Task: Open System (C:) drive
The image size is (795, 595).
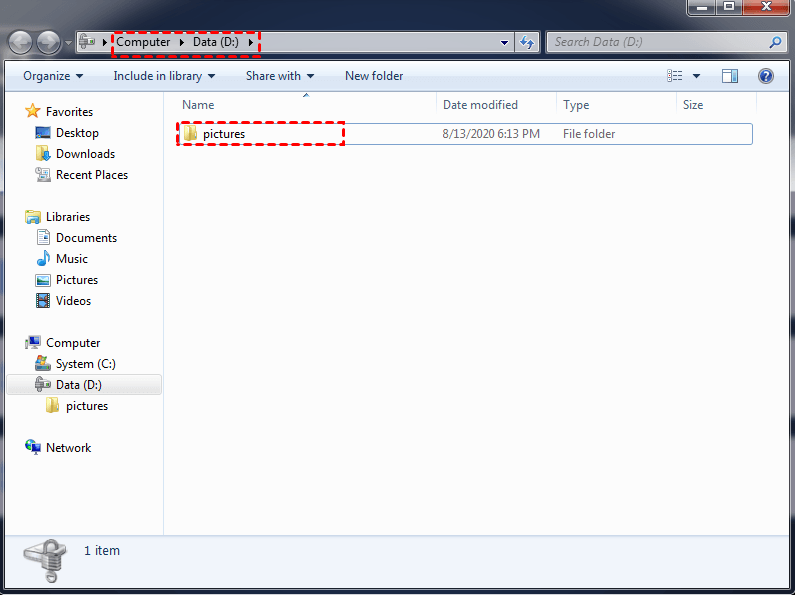Action: pyautogui.click(x=86, y=364)
